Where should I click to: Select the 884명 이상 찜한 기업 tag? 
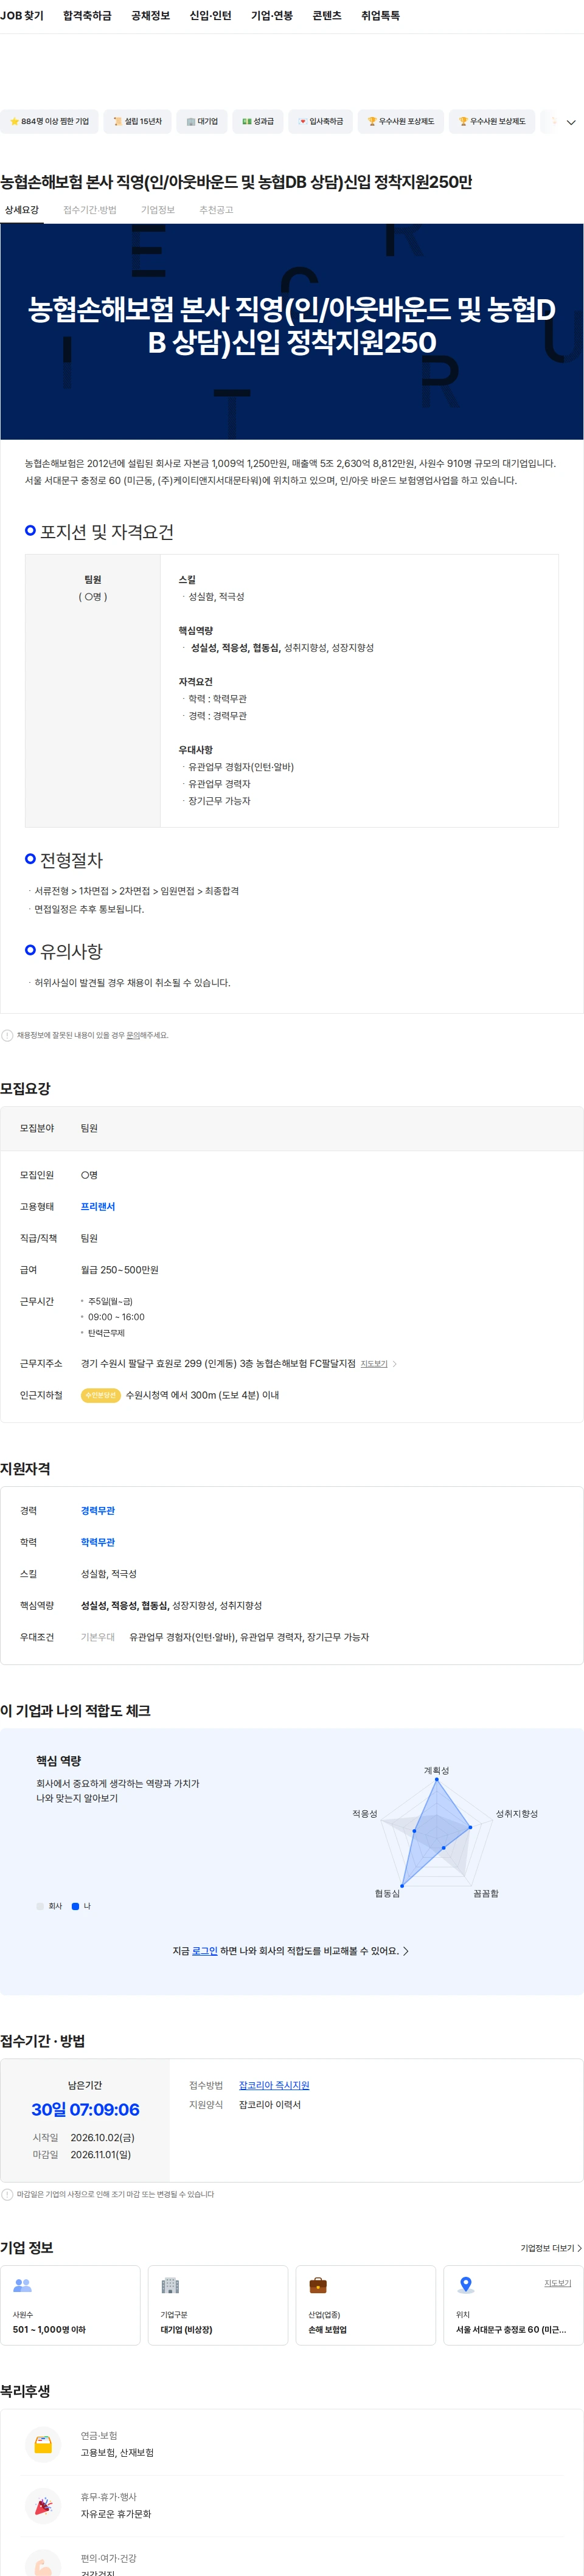click(x=49, y=121)
